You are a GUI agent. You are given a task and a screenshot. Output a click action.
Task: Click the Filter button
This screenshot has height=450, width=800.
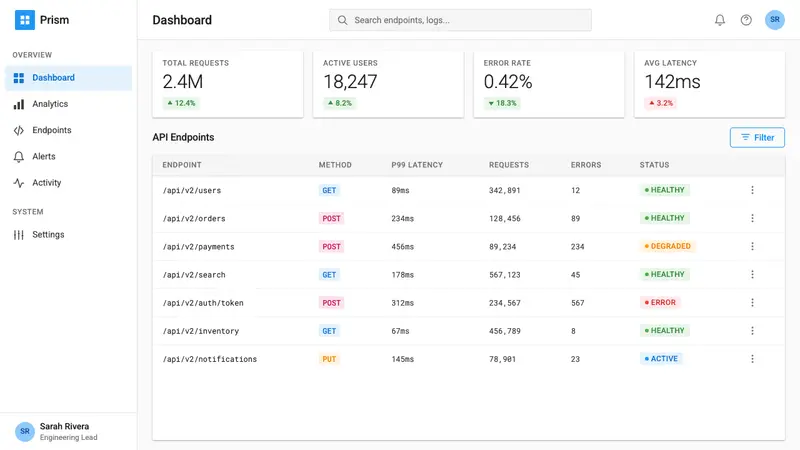click(x=757, y=137)
